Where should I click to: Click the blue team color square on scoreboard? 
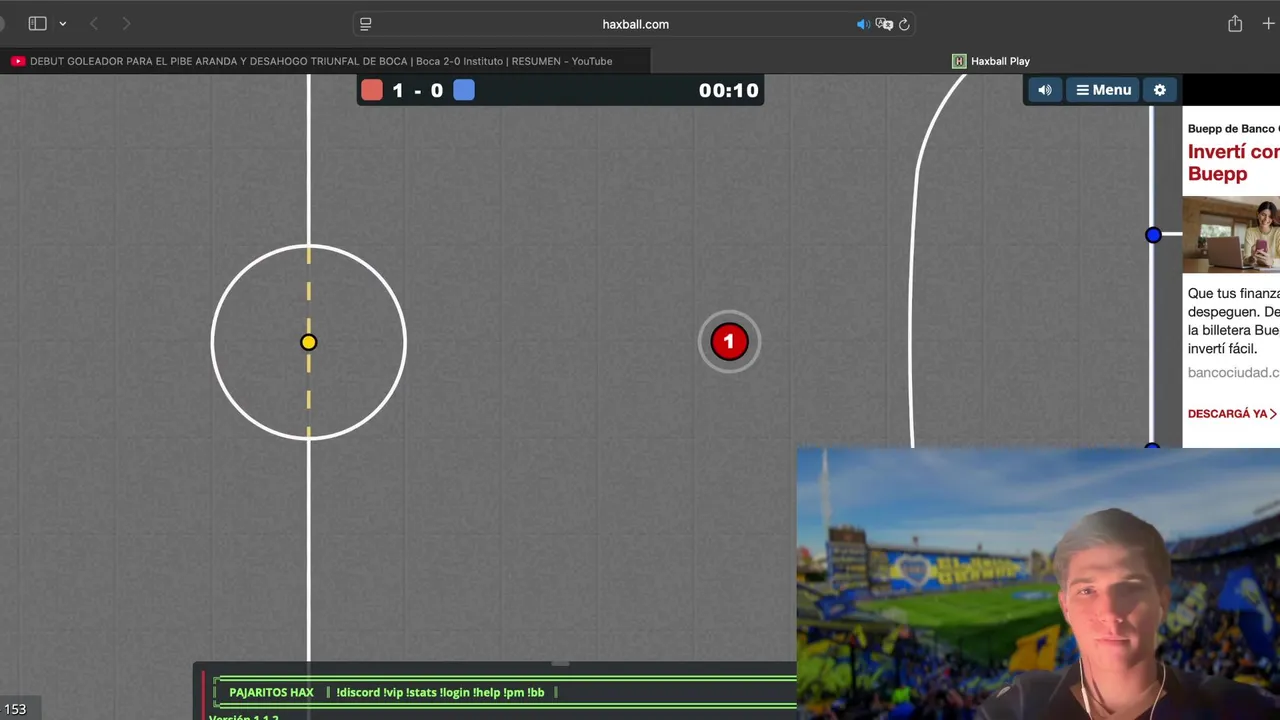pos(464,90)
